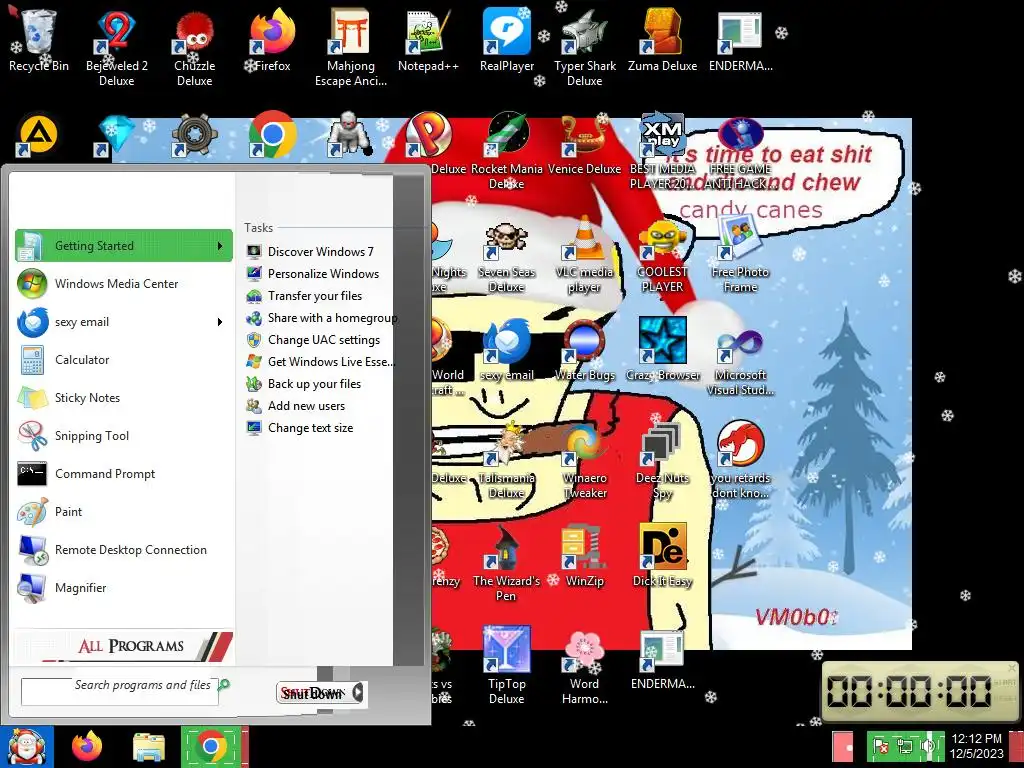The width and height of the screenshot is (1024, 768).
Task: Open Free Photo Frame shortcut
Action: pos(740,256)
